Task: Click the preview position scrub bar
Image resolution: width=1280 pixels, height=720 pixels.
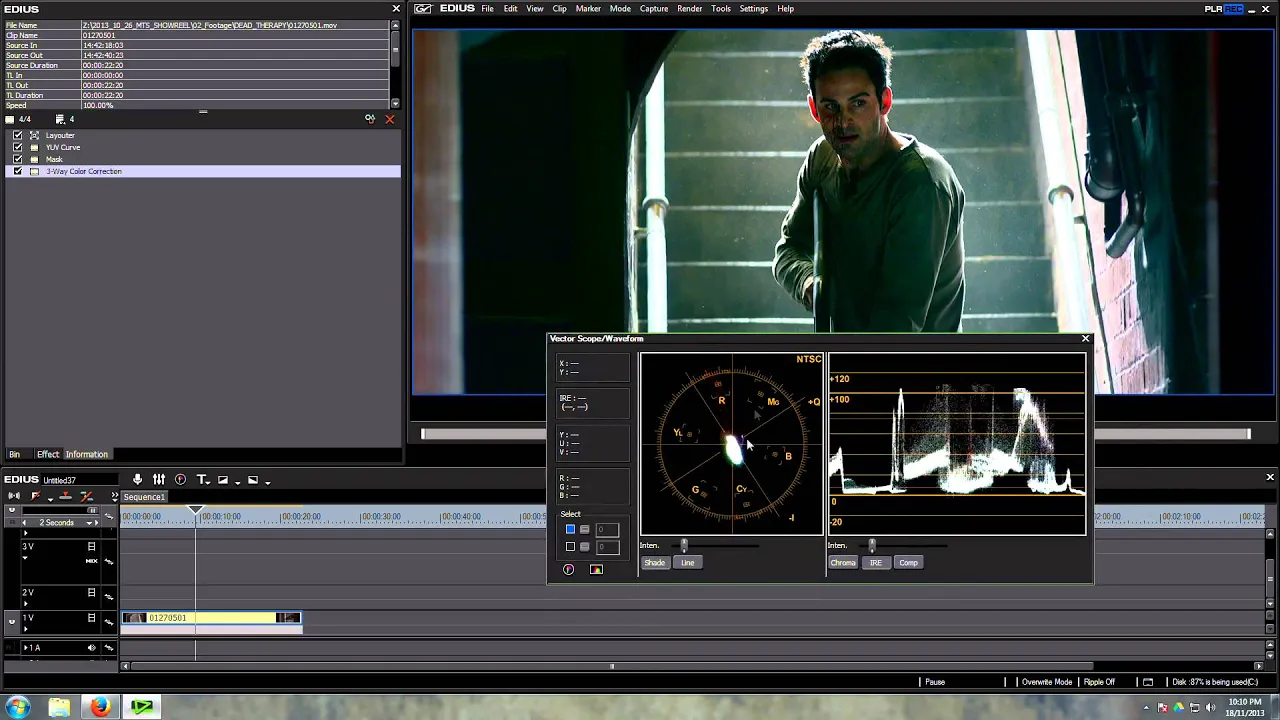Action: pos(835,434)
